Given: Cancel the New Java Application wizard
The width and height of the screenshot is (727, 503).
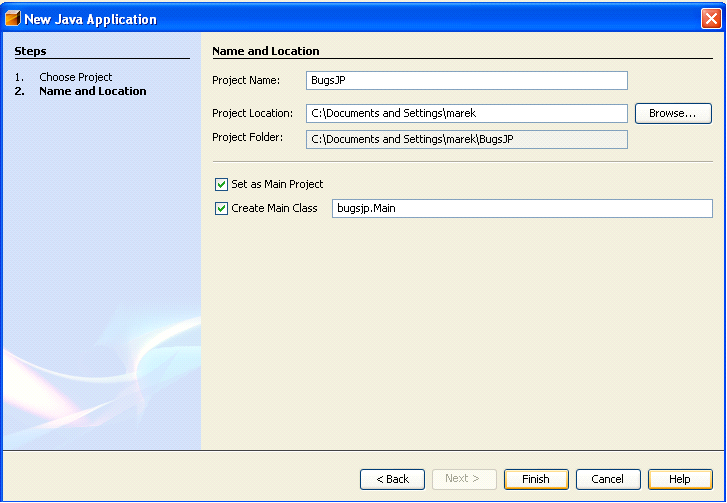Looking at the screenshot, I should coord(608,479).
